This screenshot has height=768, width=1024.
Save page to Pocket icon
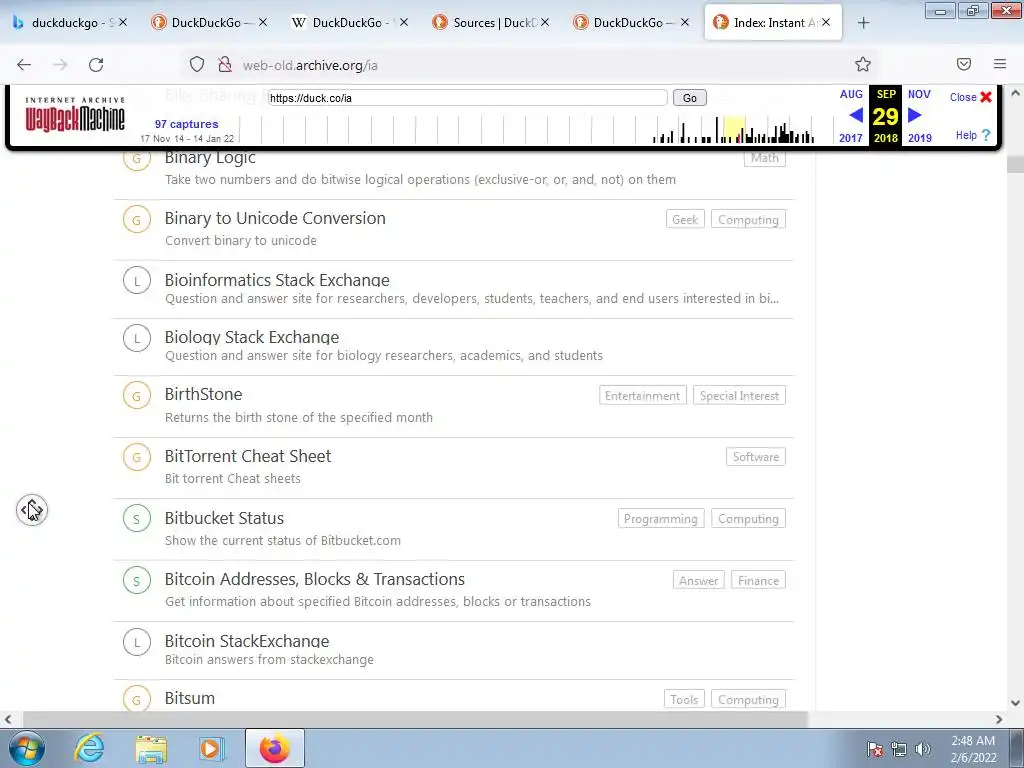point(963,64)
